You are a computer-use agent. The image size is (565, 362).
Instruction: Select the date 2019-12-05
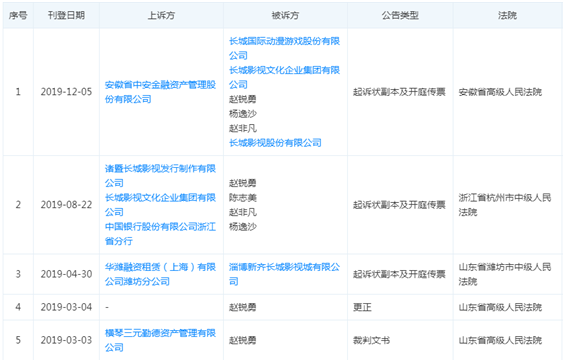pos(66,92)
